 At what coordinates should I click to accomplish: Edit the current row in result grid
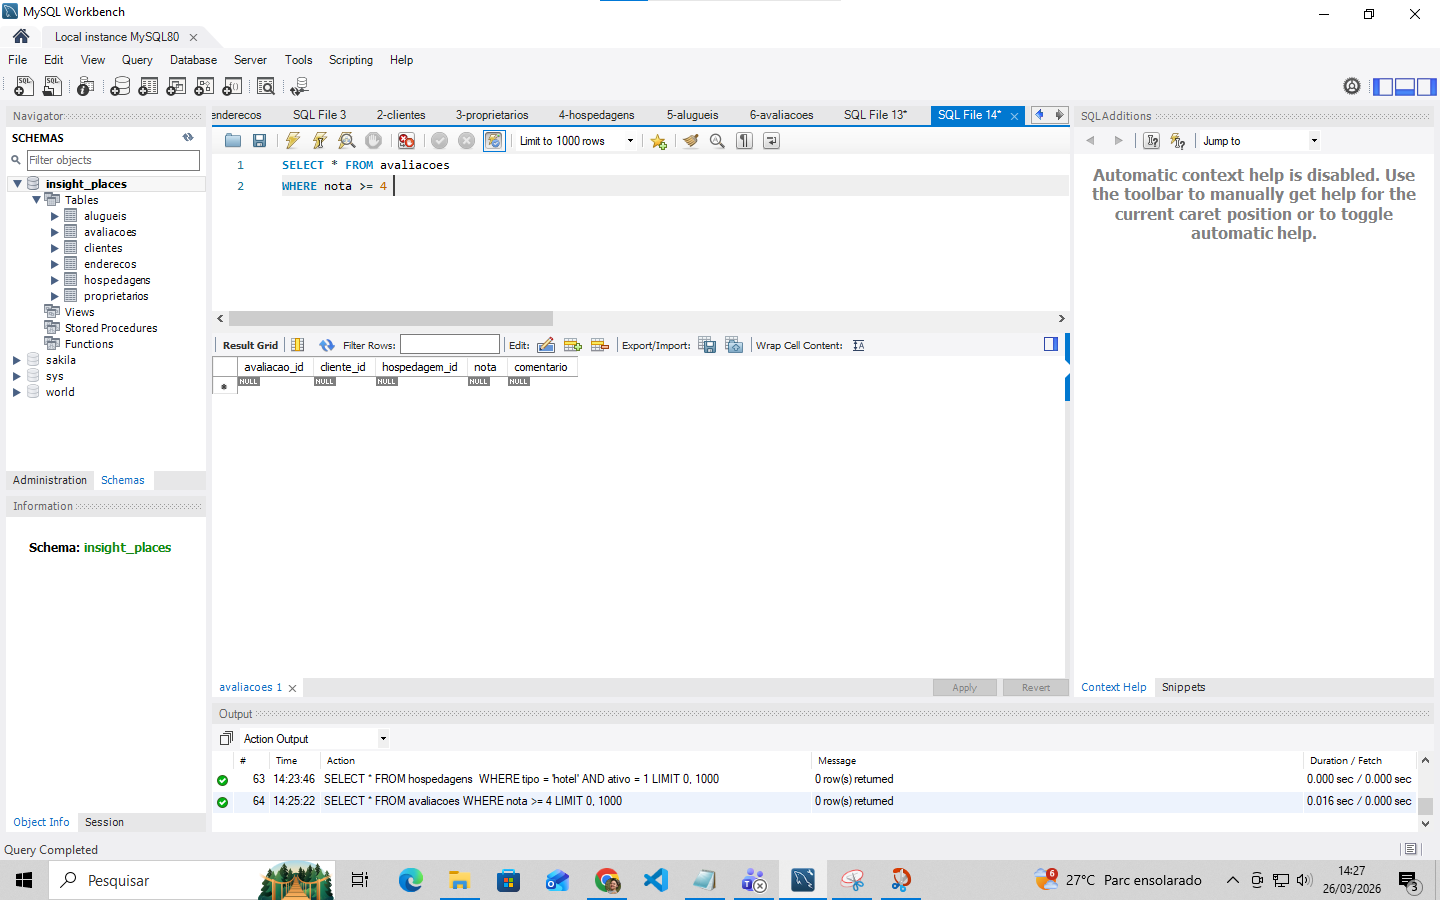pyautogui.click(x=546, y=345)
